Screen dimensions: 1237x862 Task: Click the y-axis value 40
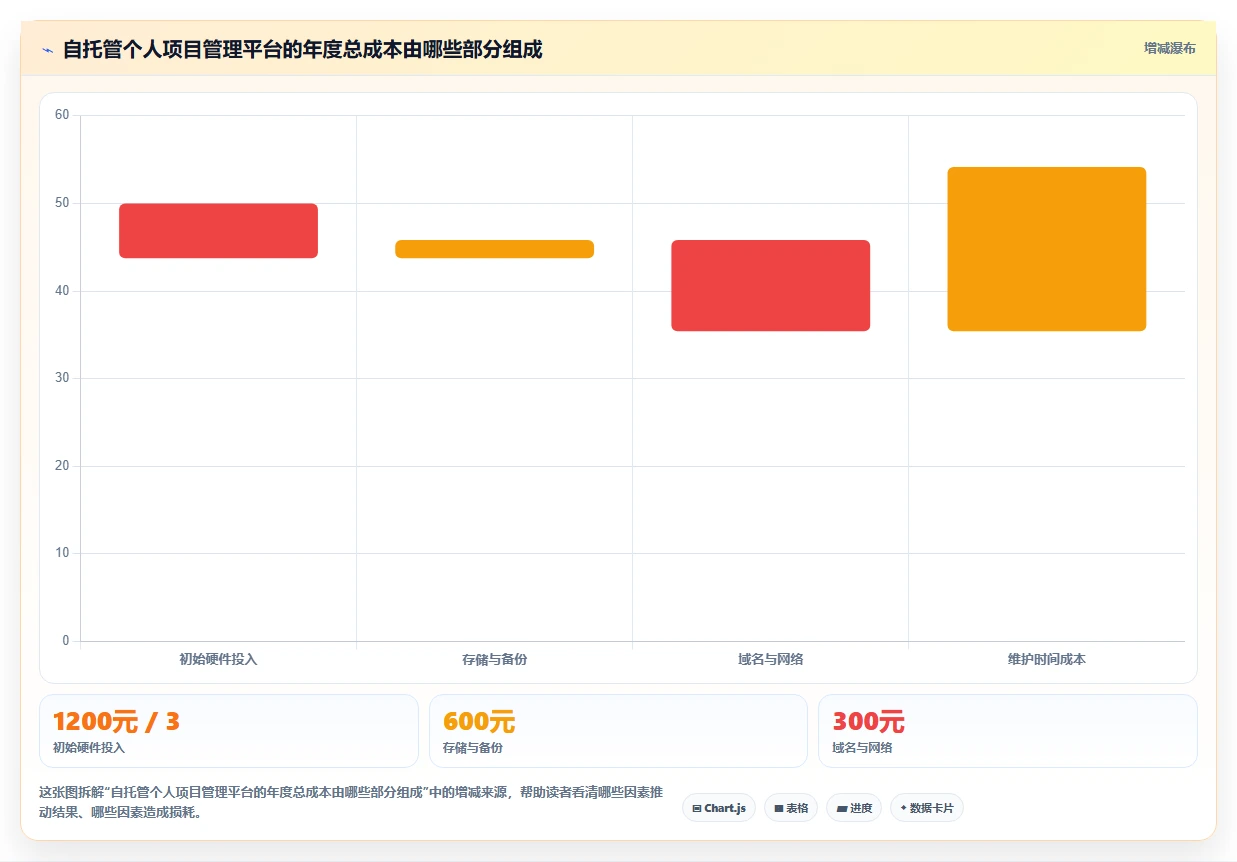click(x=62, y=291)
